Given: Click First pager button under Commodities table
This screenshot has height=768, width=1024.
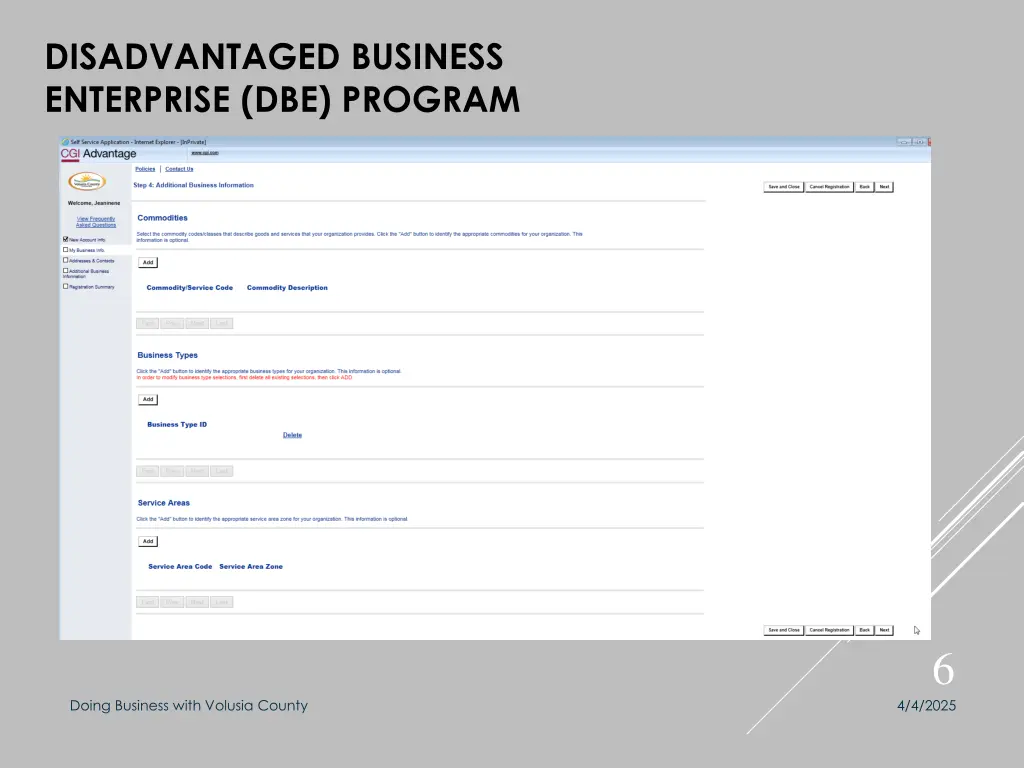Looking at the screenshot, I should [148, 323].
